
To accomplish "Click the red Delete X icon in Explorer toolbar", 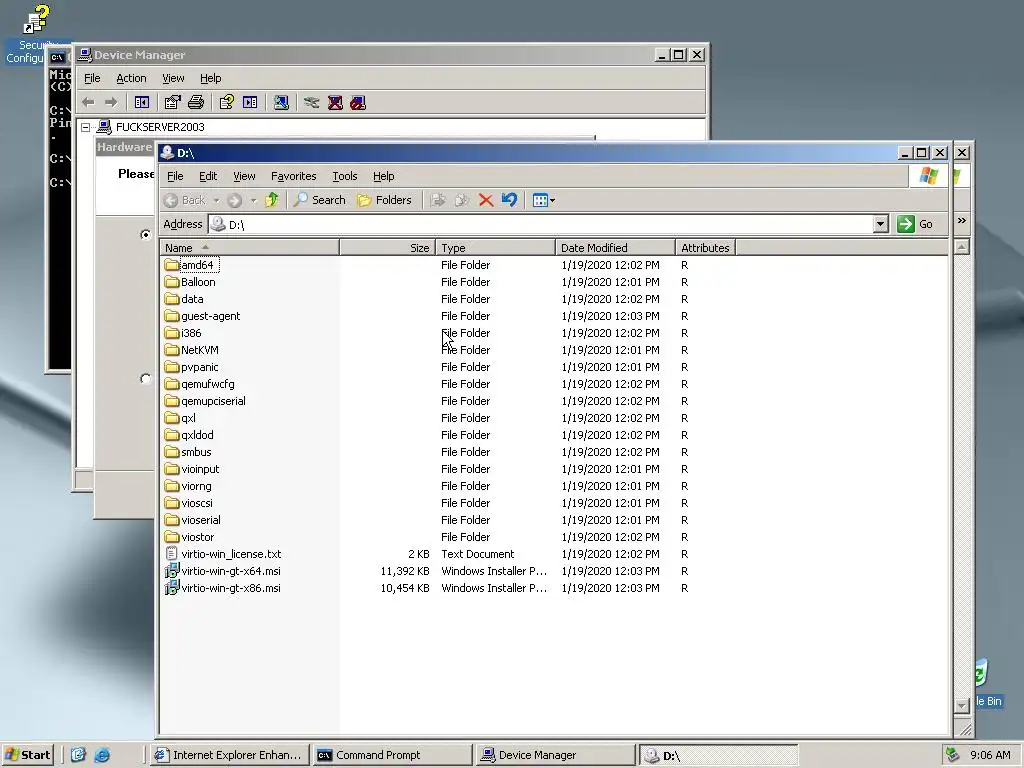I will tap(485, 200).
